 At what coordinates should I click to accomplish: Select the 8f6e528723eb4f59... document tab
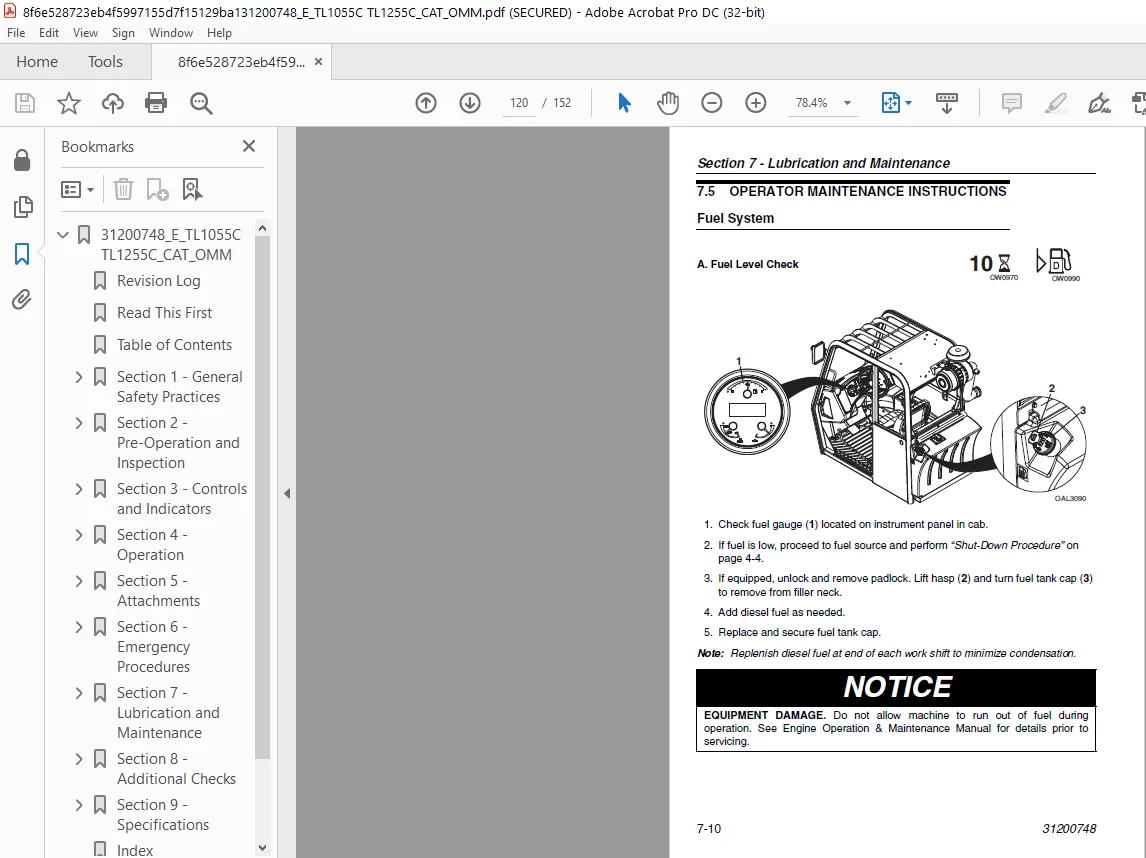[x=241, y=62]
